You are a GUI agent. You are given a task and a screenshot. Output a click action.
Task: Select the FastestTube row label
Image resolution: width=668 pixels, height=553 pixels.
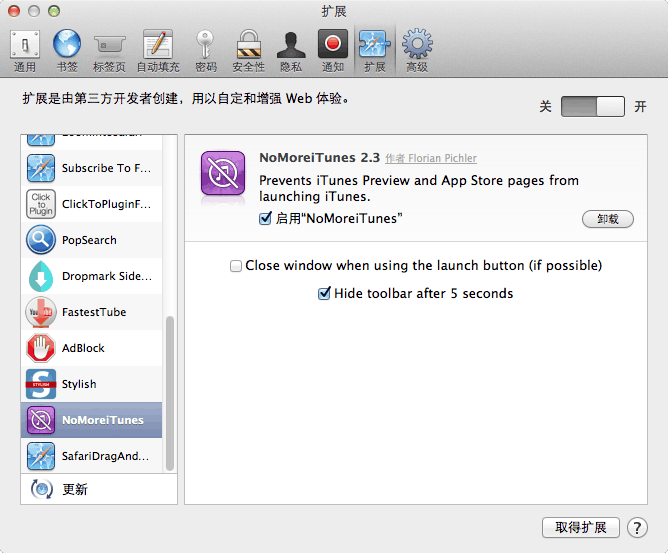click(94, 312)
